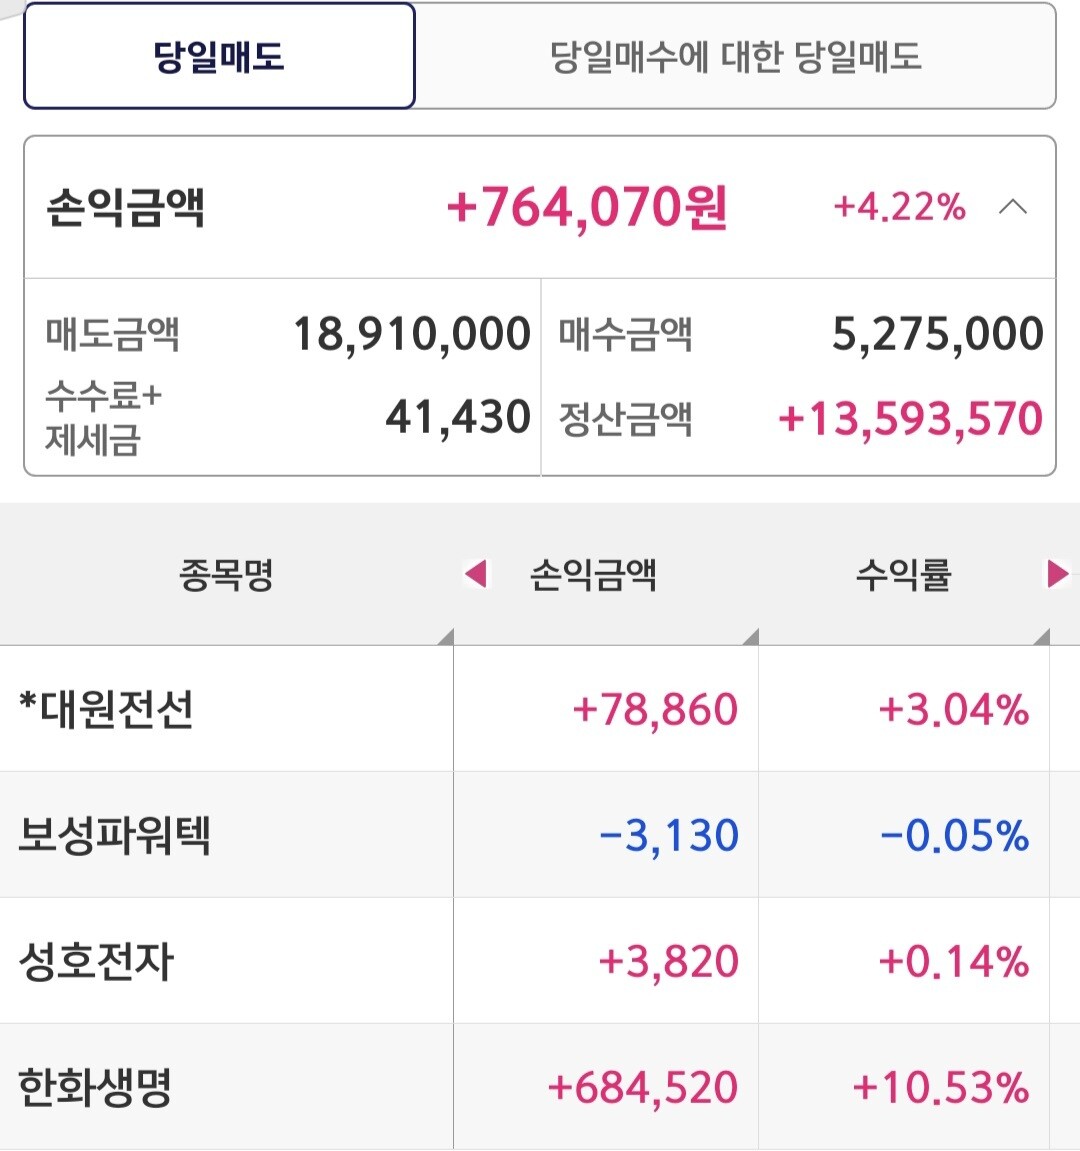Sort by 손익금액 column header
This screenshot has width=1080, height=1151.
[x=593, y=575]
